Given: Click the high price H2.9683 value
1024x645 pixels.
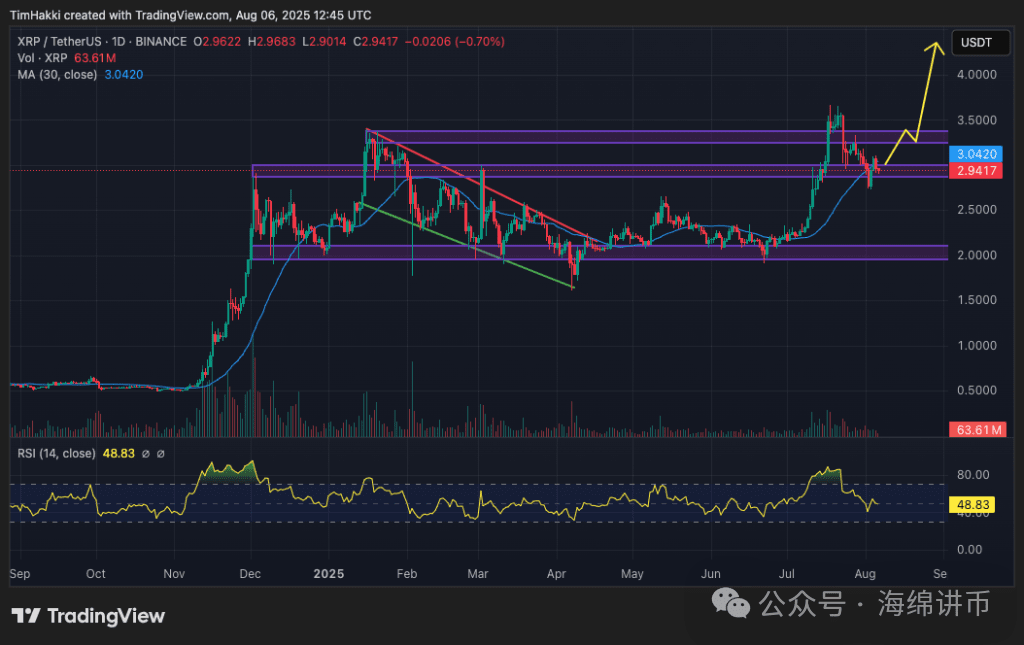Looking at the screenshot, I should 272,42.
